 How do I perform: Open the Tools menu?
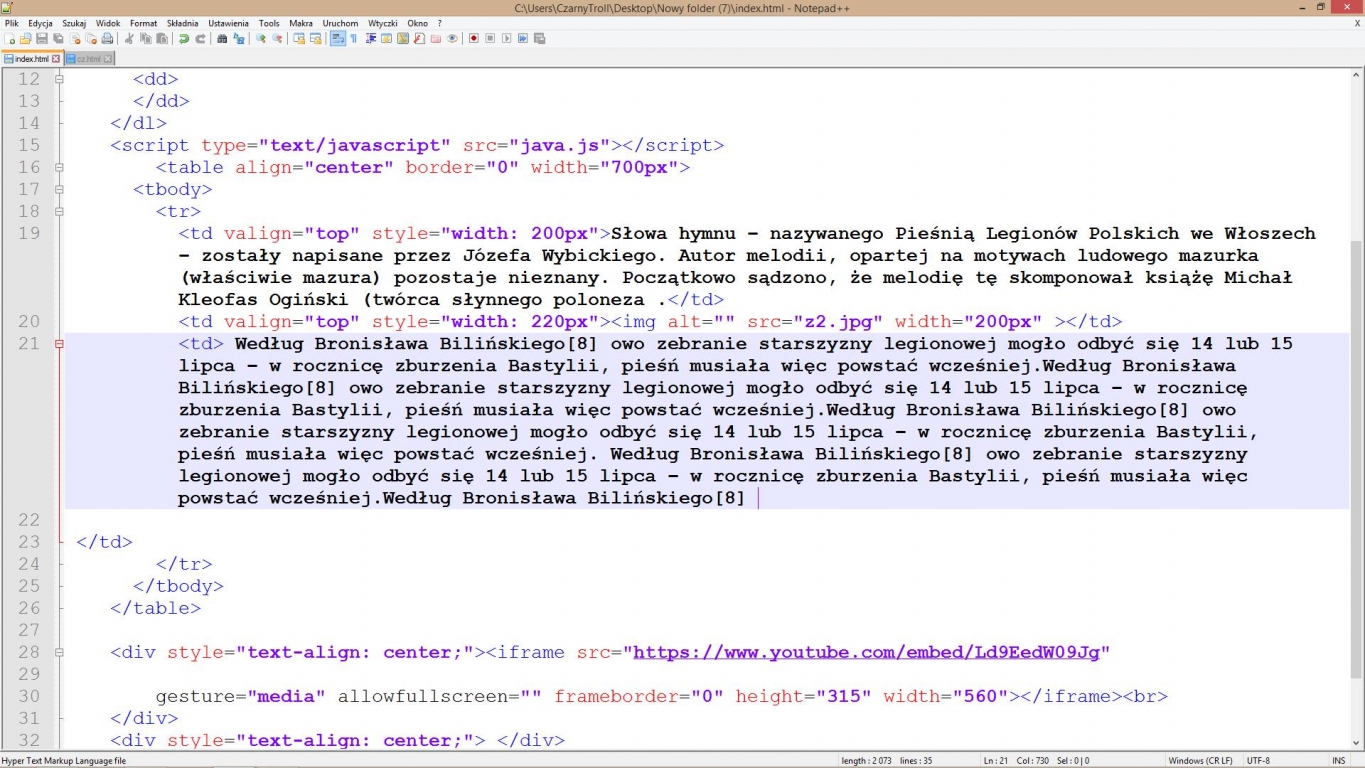coord(269,23)
